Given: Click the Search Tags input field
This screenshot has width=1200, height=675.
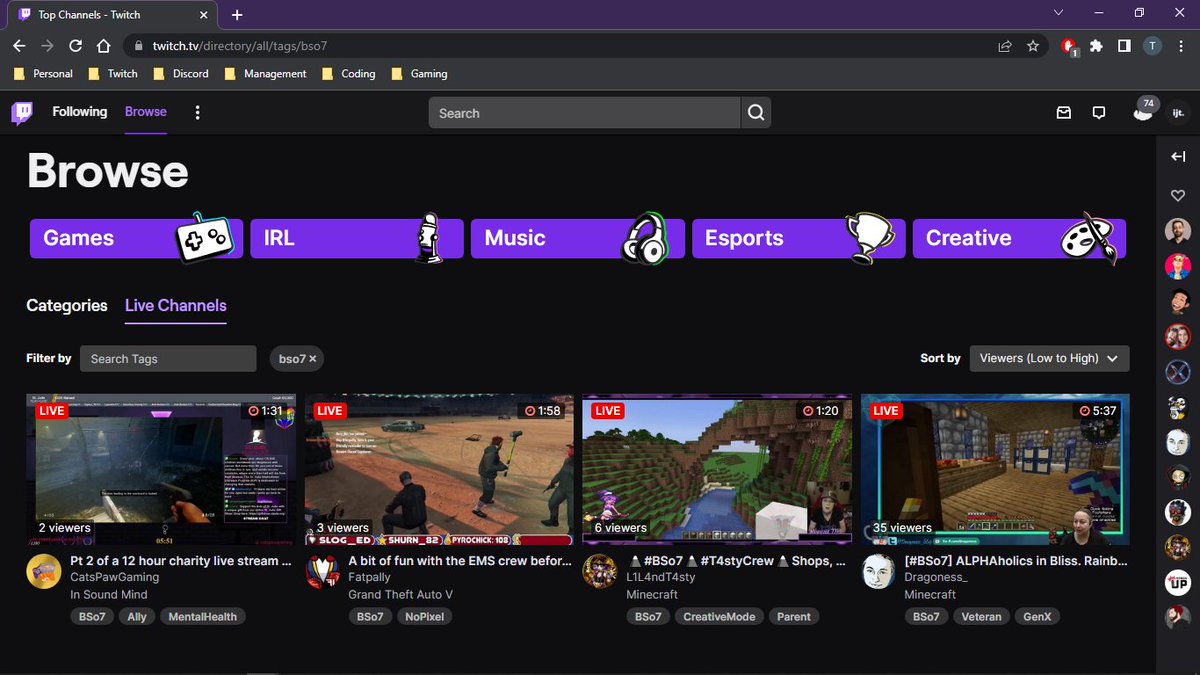Looking at the screenshot, I should (168, 358).
